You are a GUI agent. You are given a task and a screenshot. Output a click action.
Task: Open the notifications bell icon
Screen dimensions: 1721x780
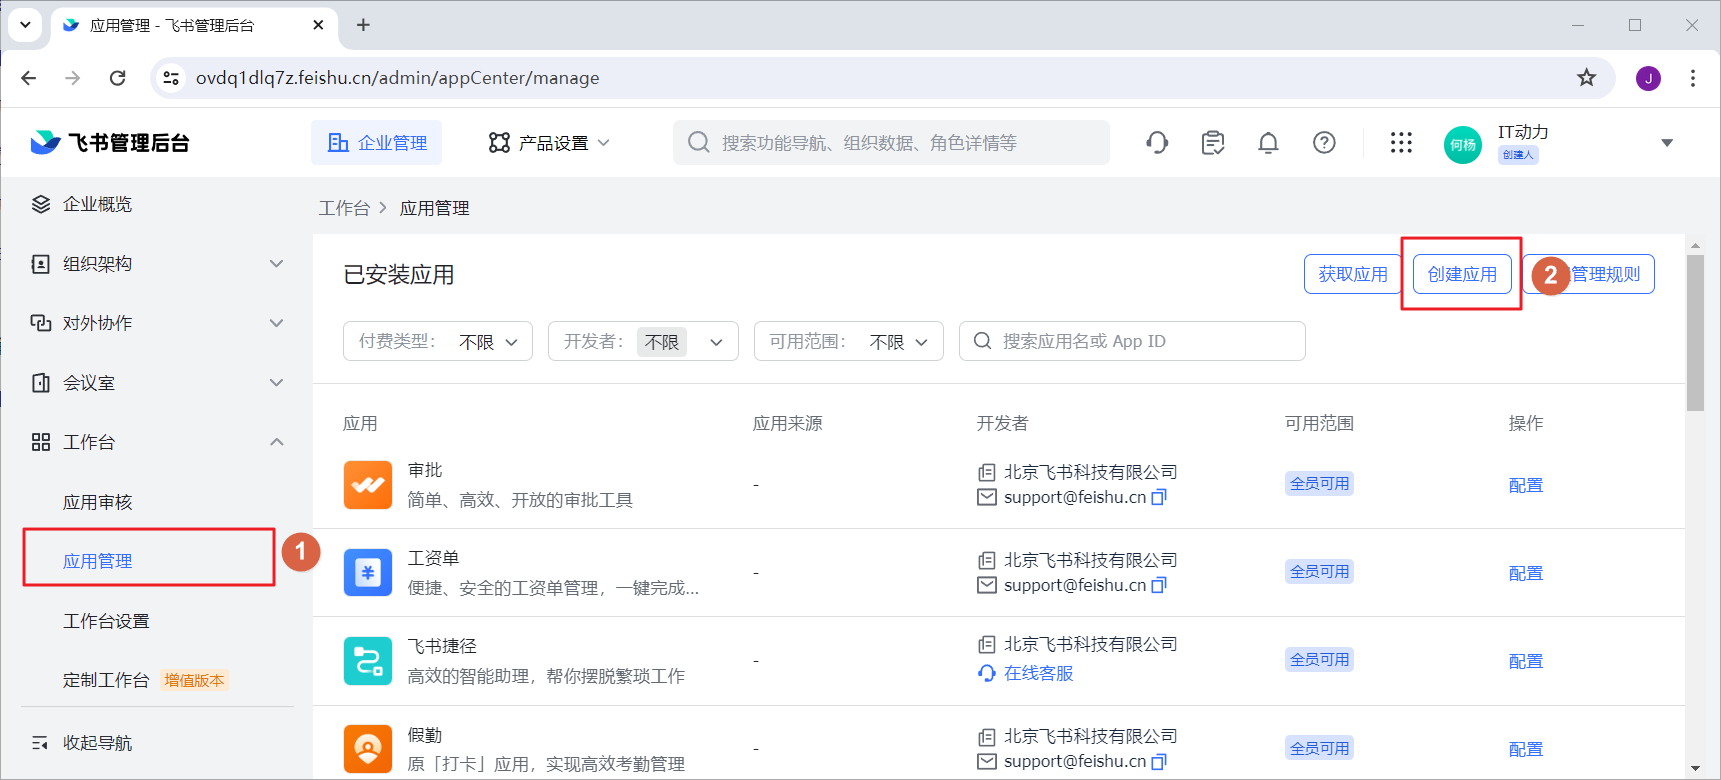pos(1268,143)
